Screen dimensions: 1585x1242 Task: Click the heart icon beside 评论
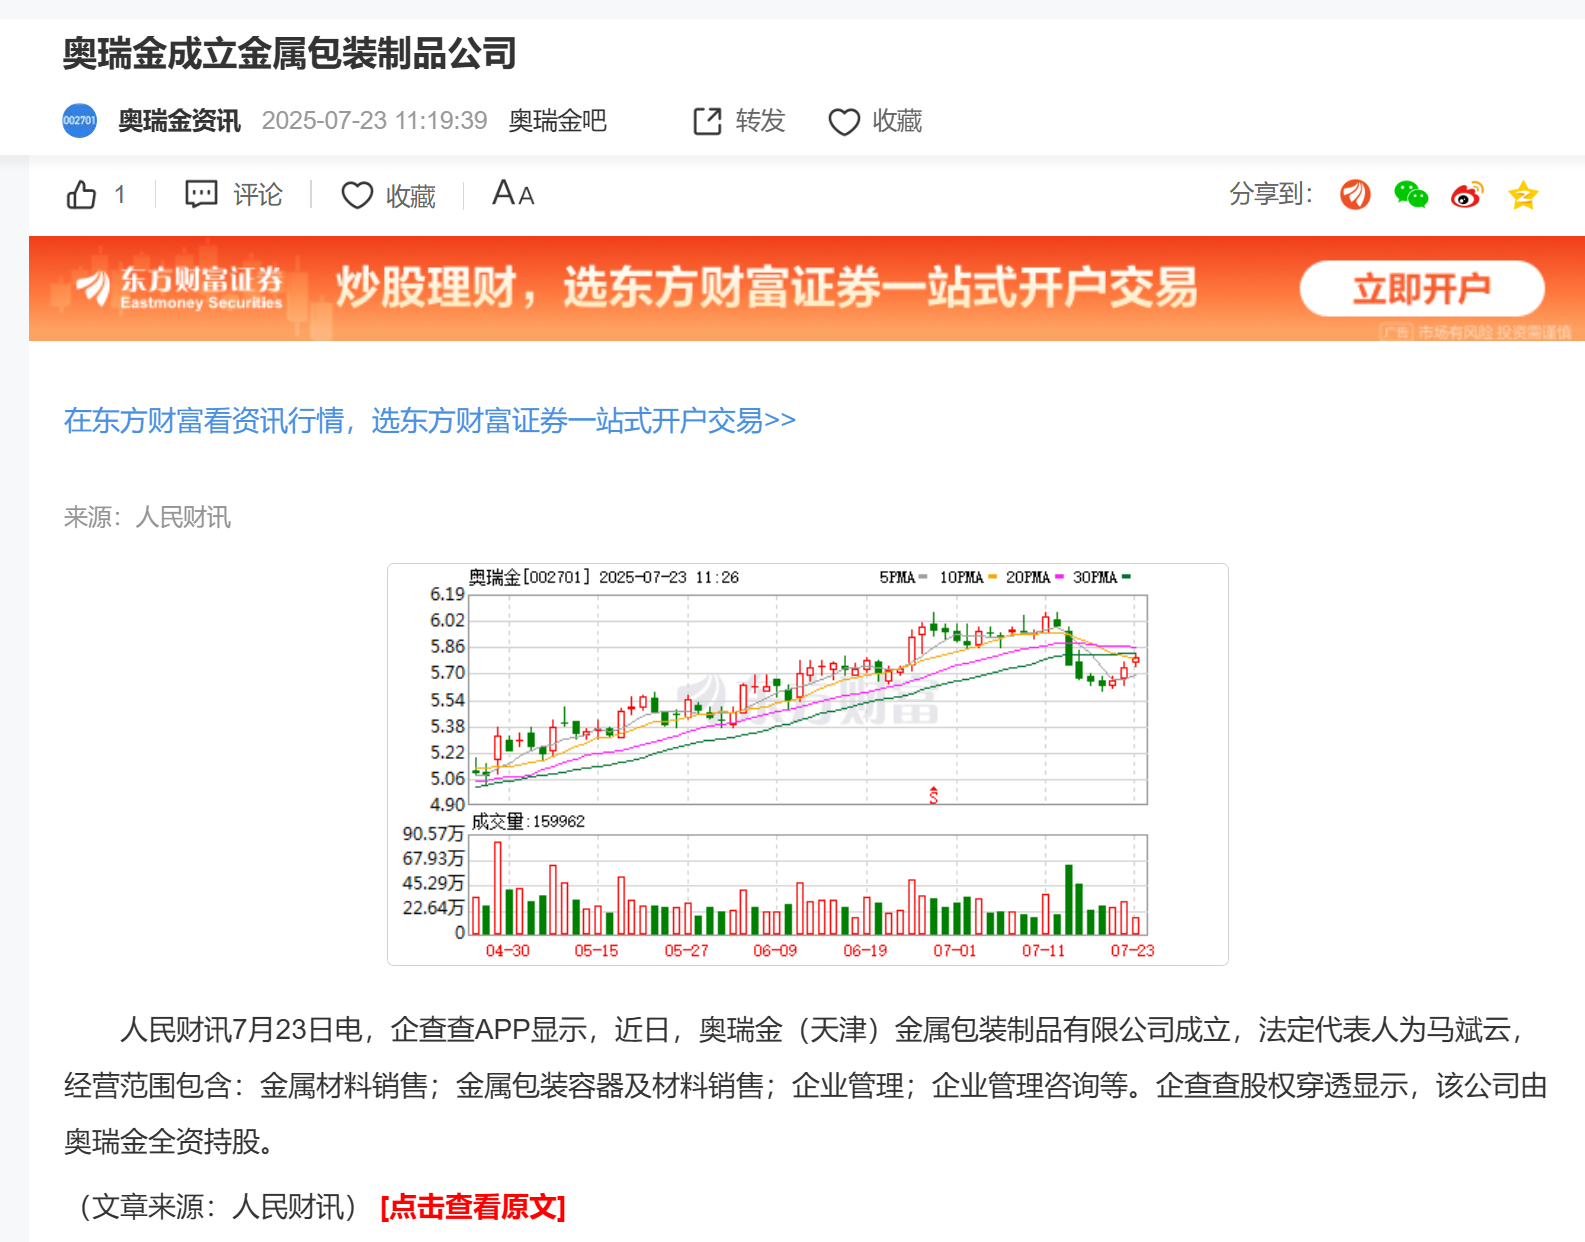pyautogui.click(x=357, y=195)
